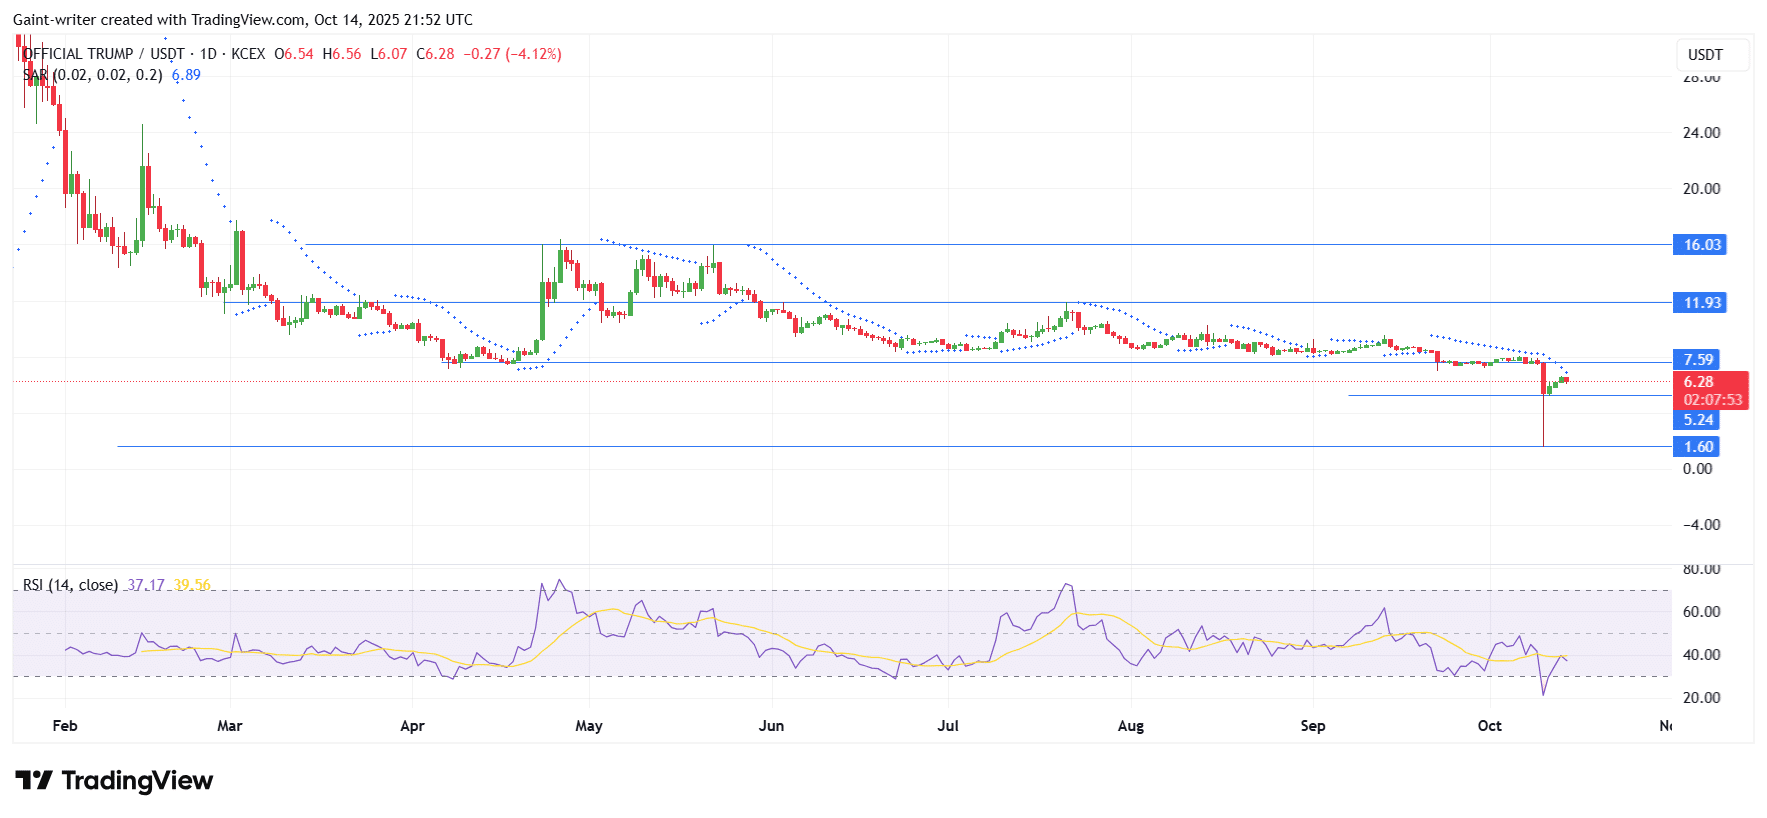1767x818 pixels.
Task: Select the 11.93 price level label
Action: [1701, 303]
